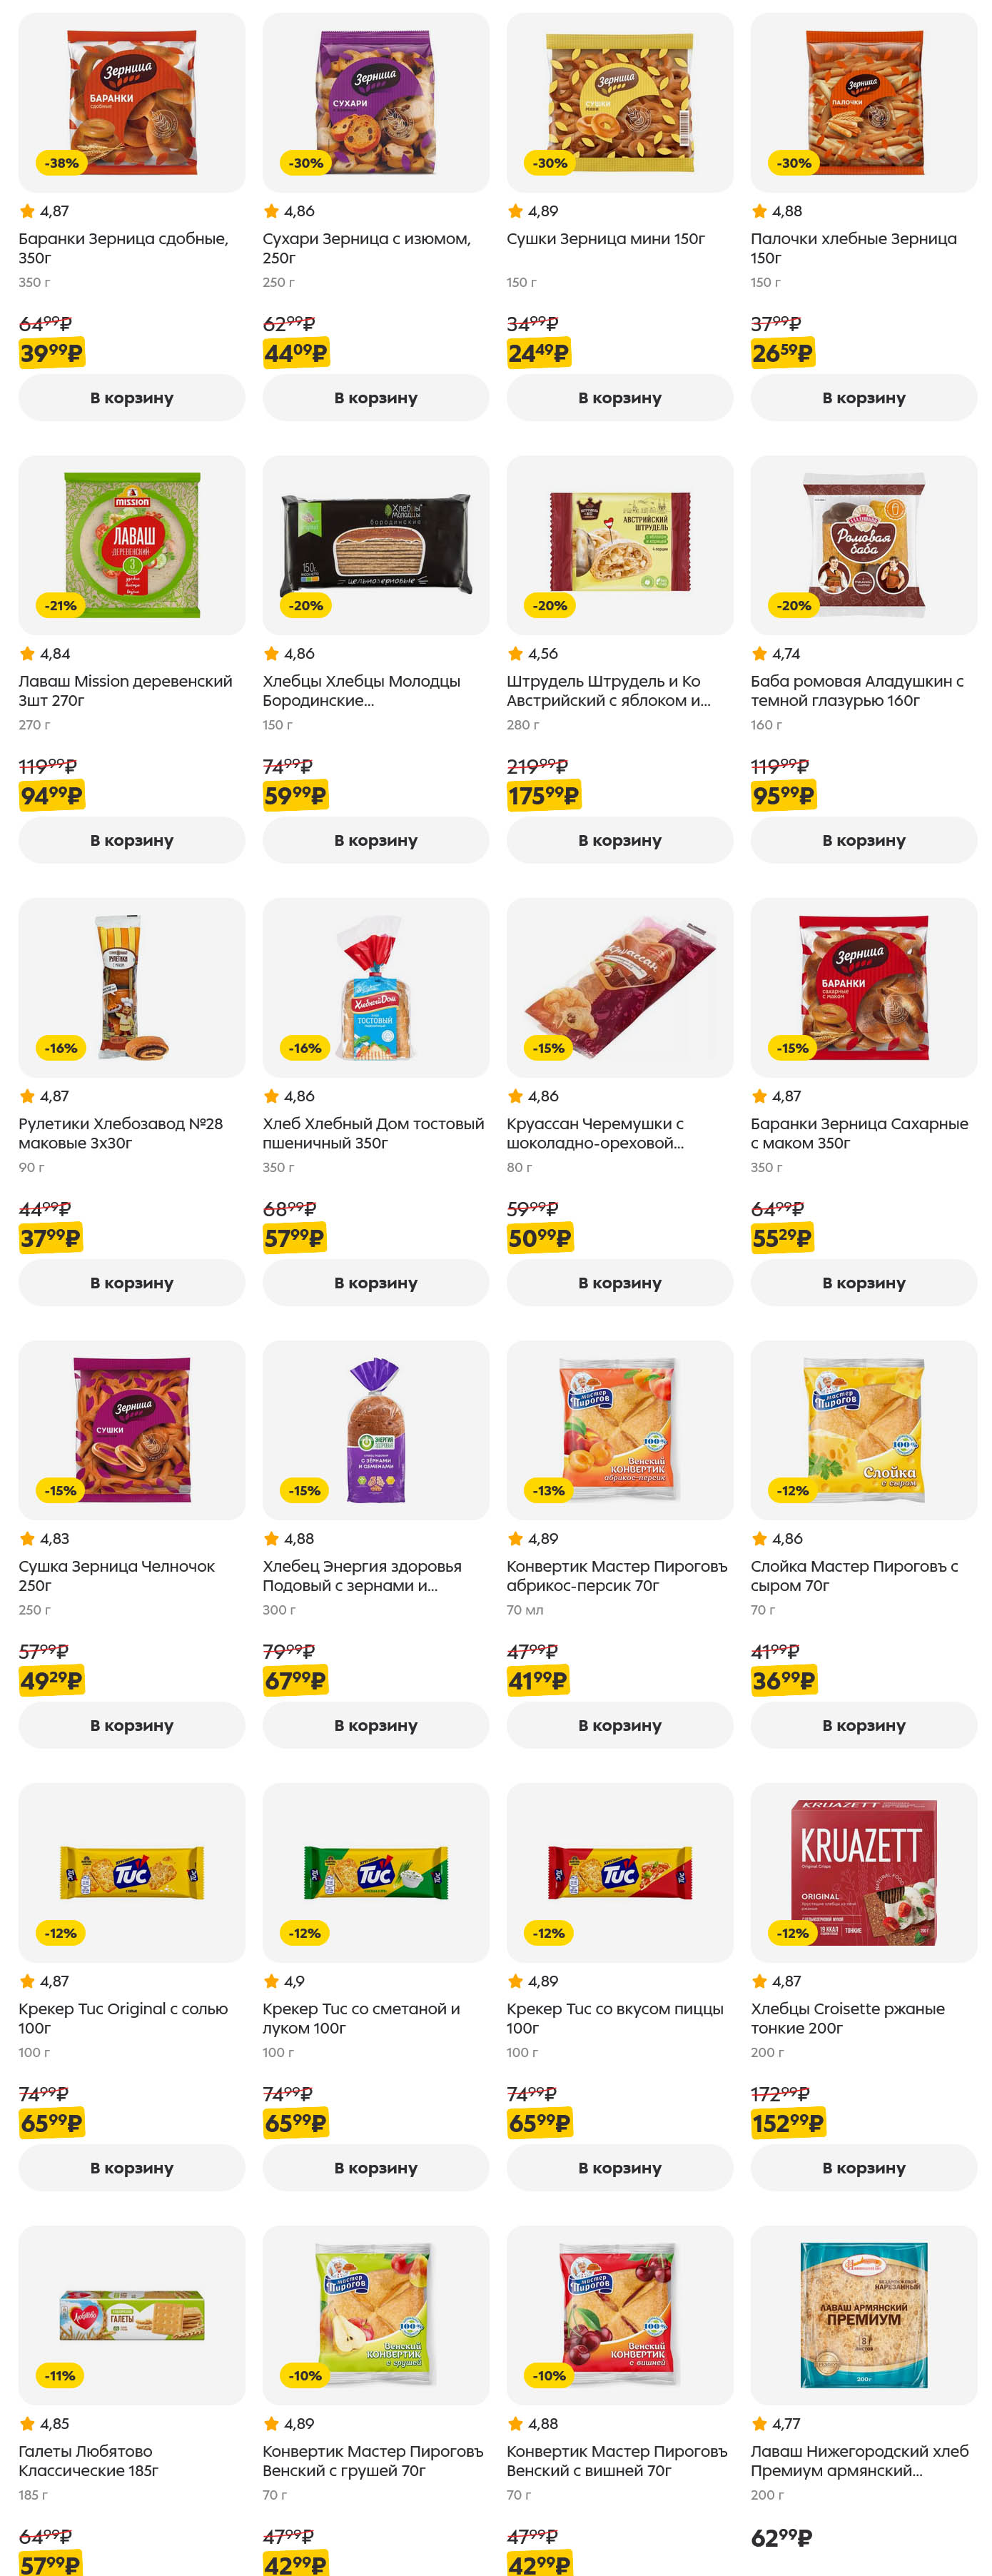Screen dimensions: 992x2576
Task: Click the -12% badge on Слойка с сыром
Action: pos(792,1491)
